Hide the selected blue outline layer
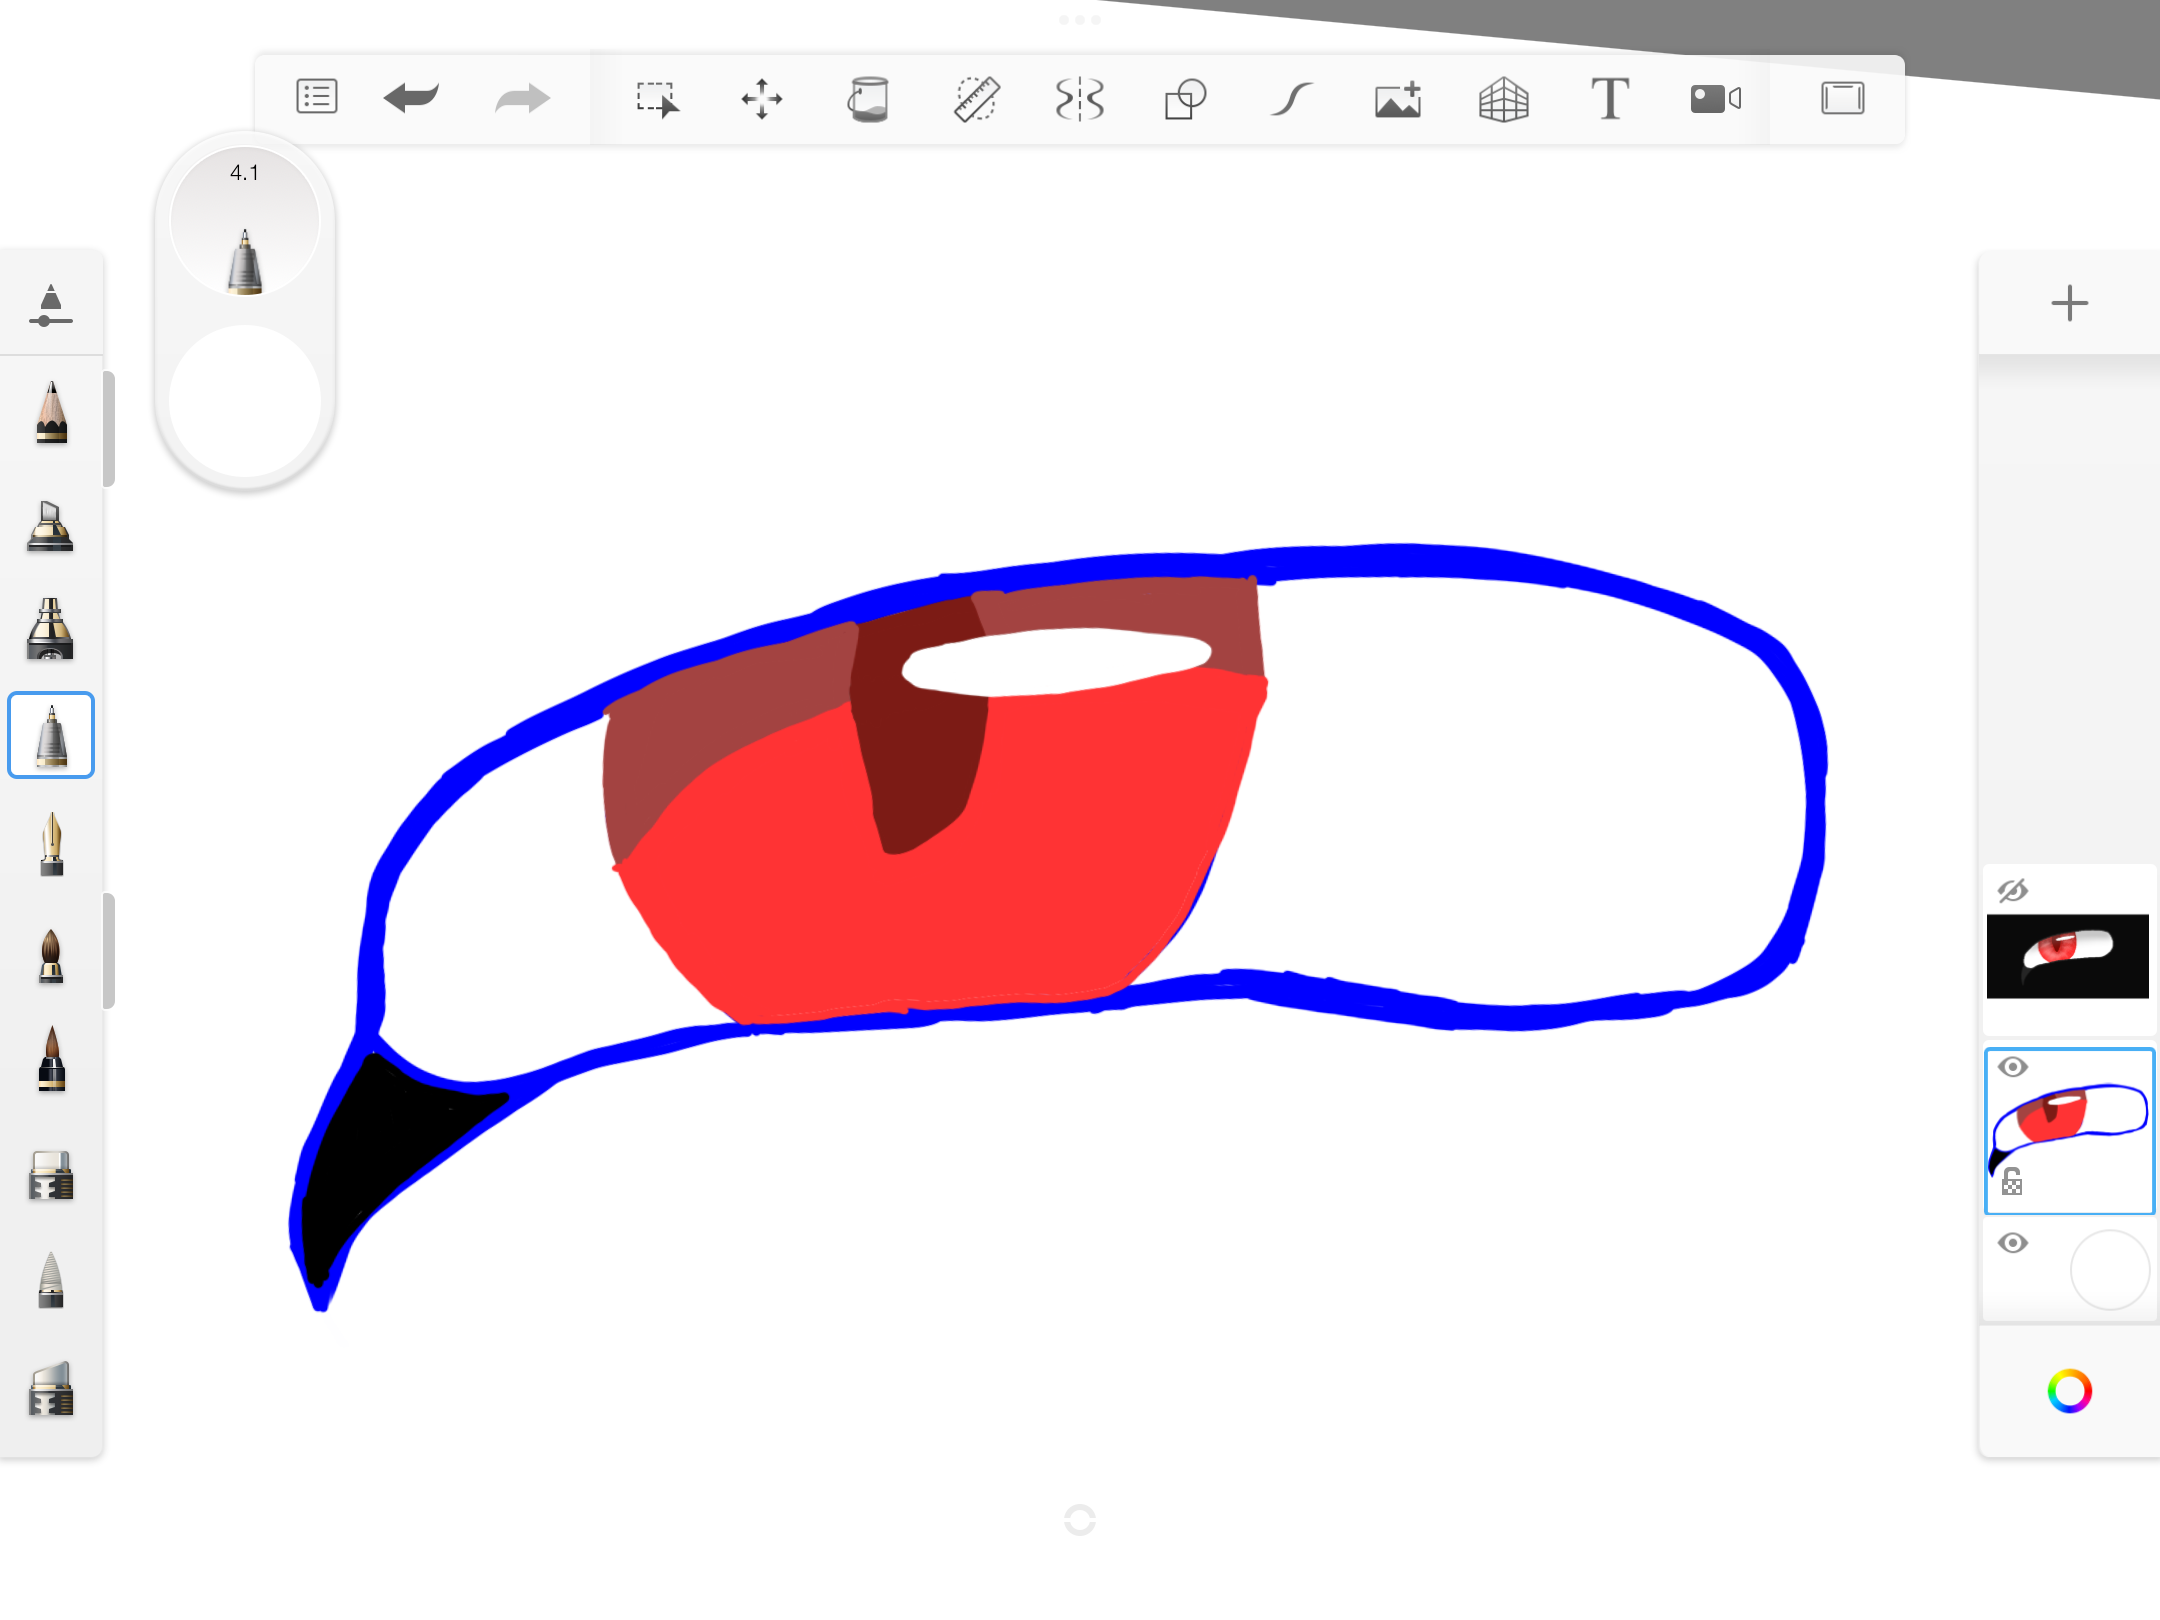 click(2014, 1068)
